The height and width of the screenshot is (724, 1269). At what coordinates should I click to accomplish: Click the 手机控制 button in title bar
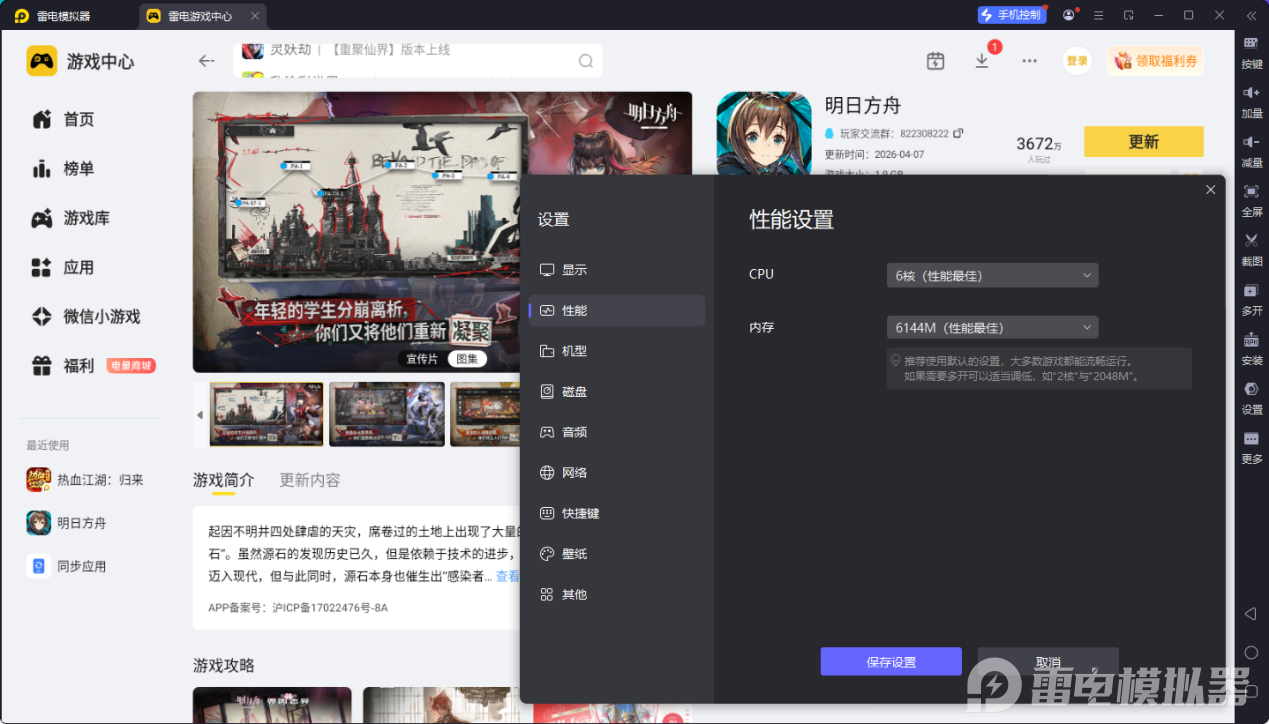click(1011, 15)
